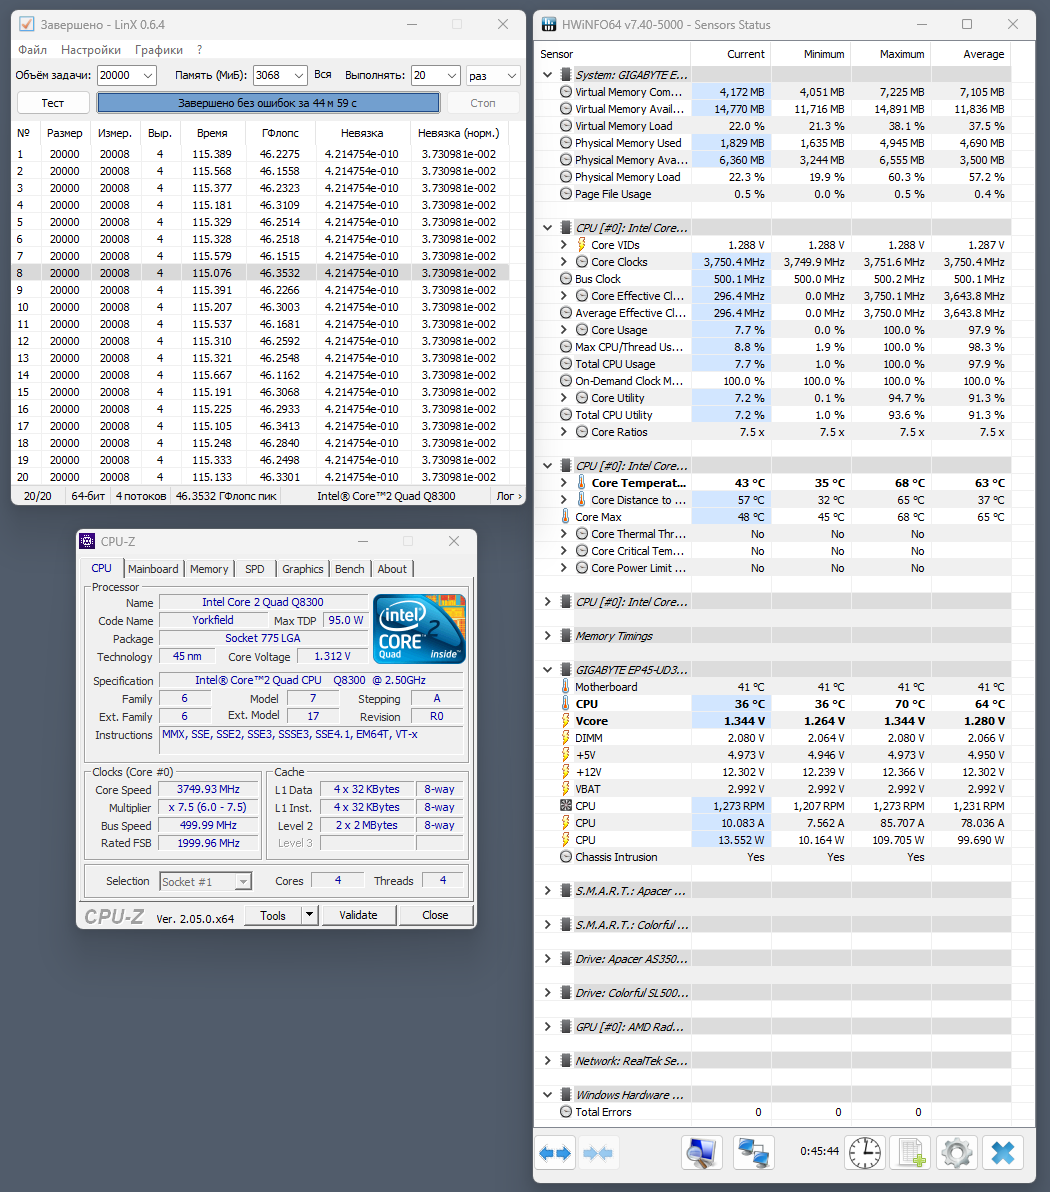Click the Motherboard thermometer icon

pos(565,686)
